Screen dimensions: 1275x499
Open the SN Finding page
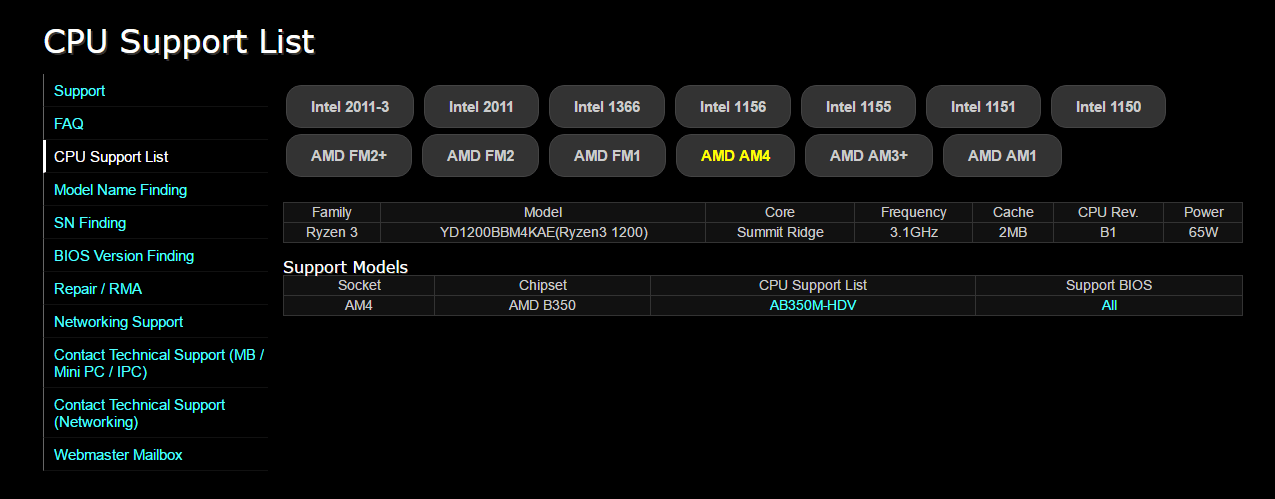pyautogui.click(x=90, y=223)
